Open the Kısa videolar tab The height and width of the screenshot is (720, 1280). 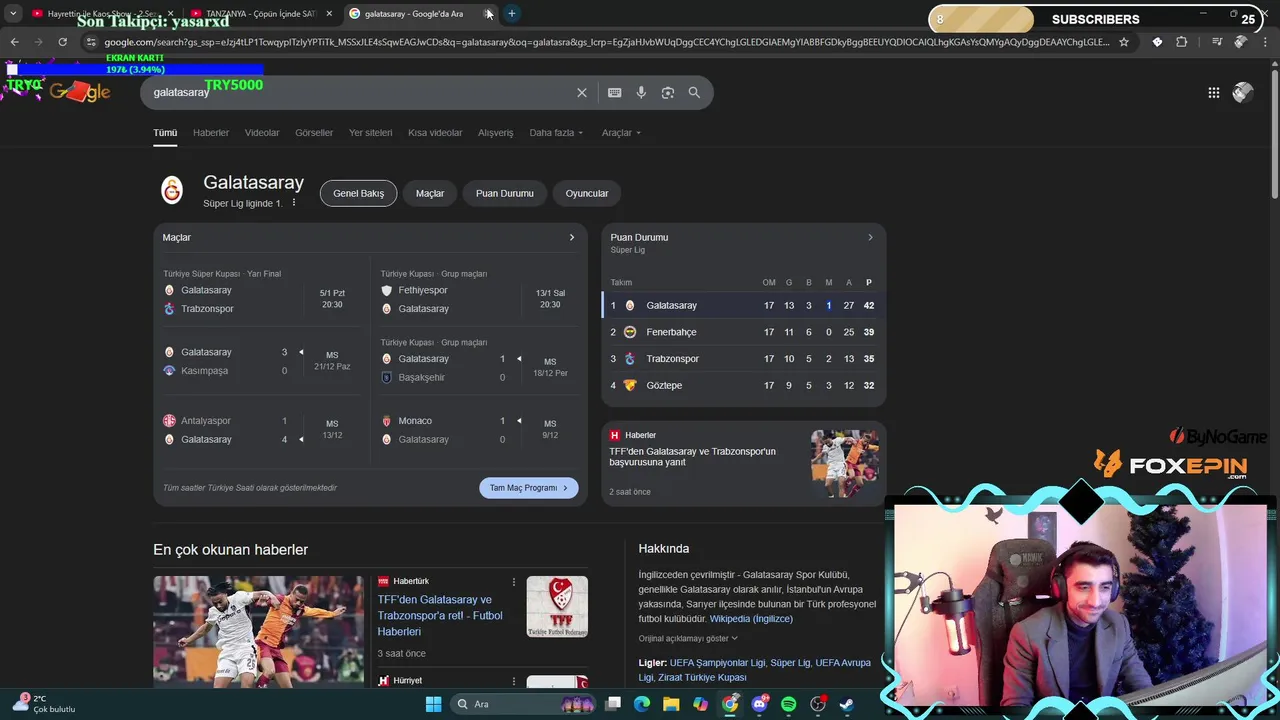pos(435,133)
